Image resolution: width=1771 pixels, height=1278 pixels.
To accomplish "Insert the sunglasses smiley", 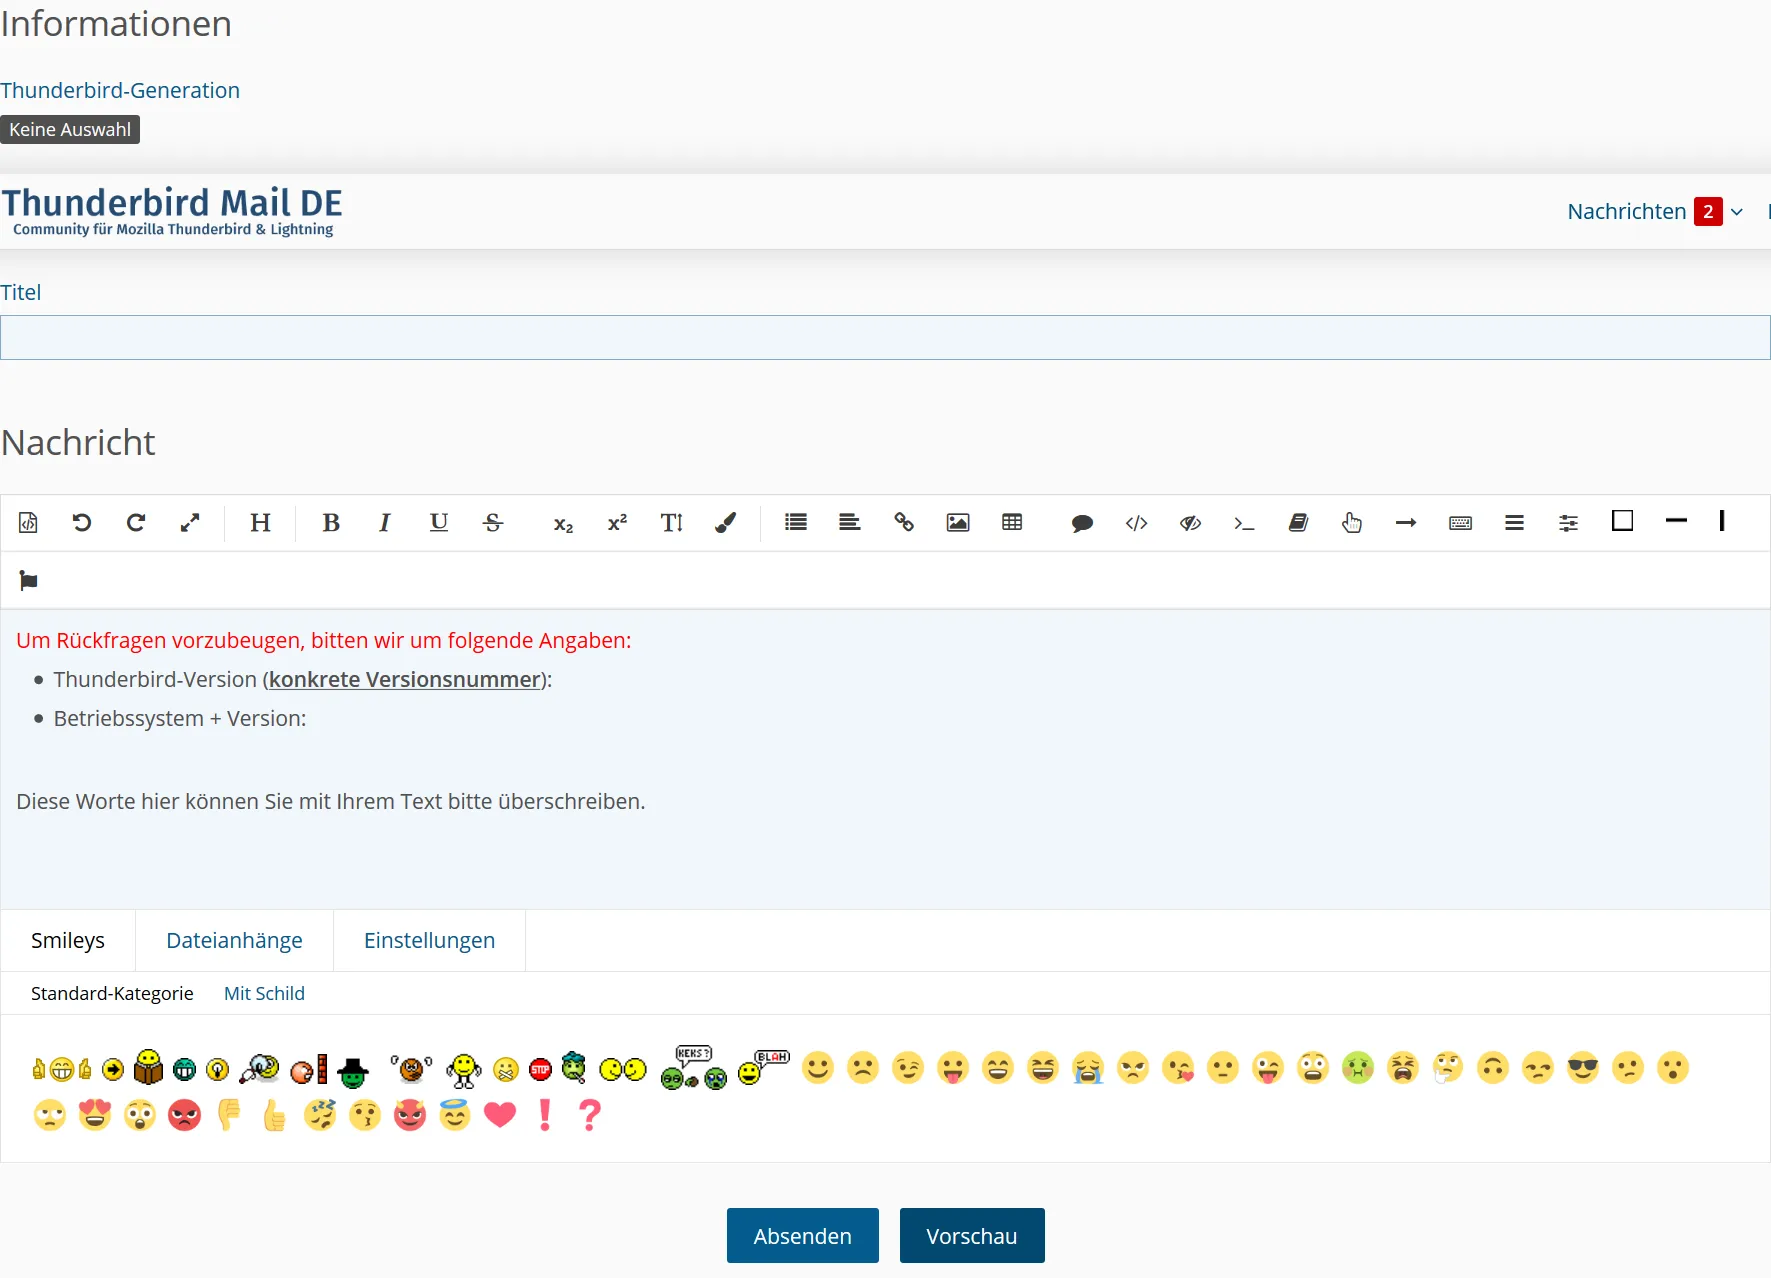I will pos(1583,1068).
